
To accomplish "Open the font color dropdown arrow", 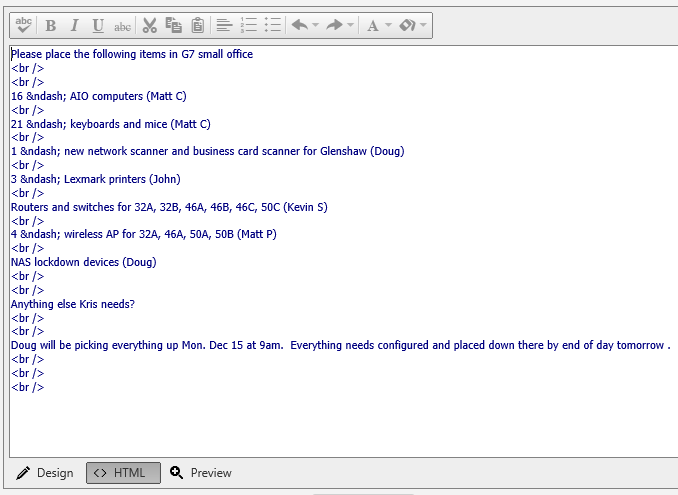I will [x=388, y=26].
